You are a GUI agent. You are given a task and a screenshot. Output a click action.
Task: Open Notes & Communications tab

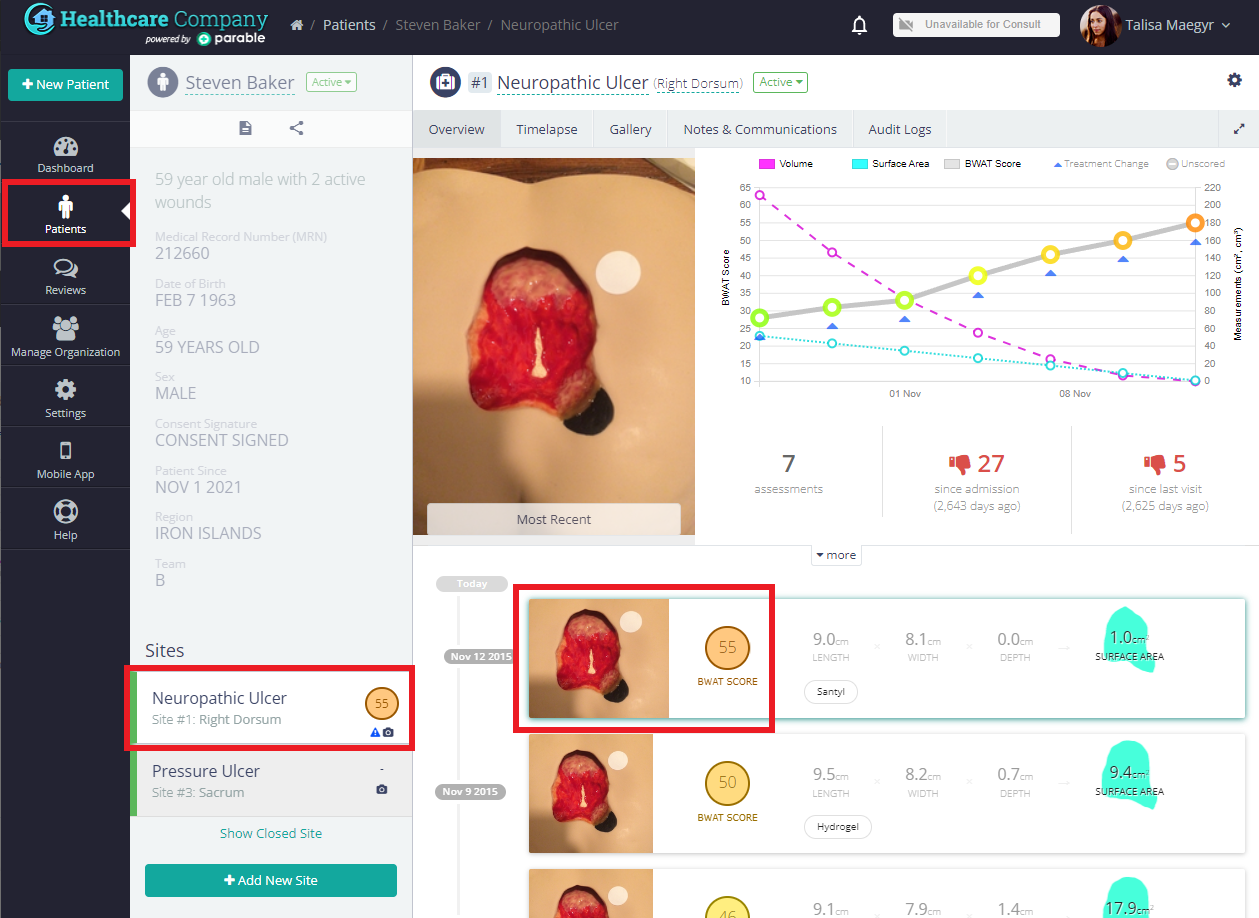[760, 129]
